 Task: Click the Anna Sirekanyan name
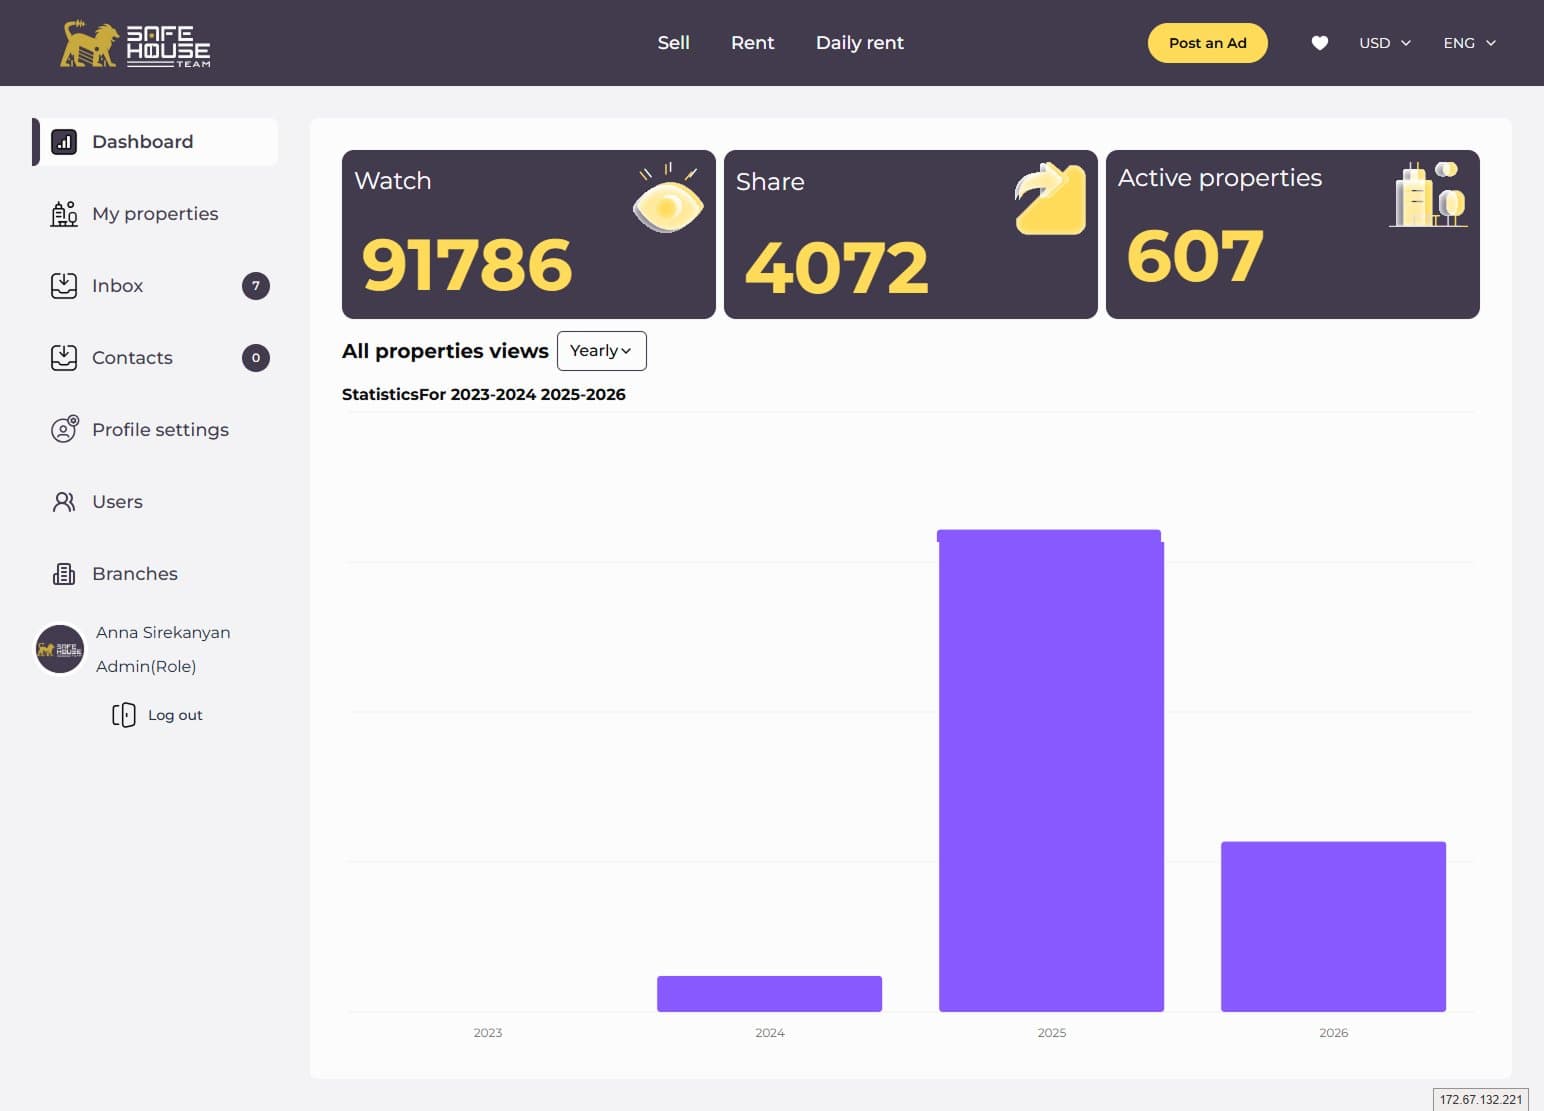pos(163,633)
